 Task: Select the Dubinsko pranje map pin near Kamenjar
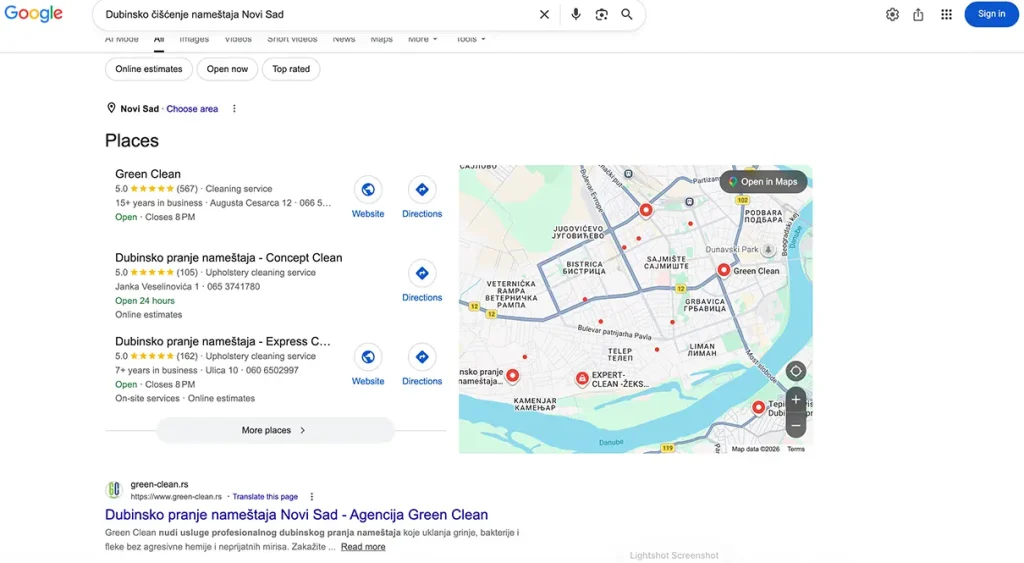pyautogui.click(x=513, y=376)
